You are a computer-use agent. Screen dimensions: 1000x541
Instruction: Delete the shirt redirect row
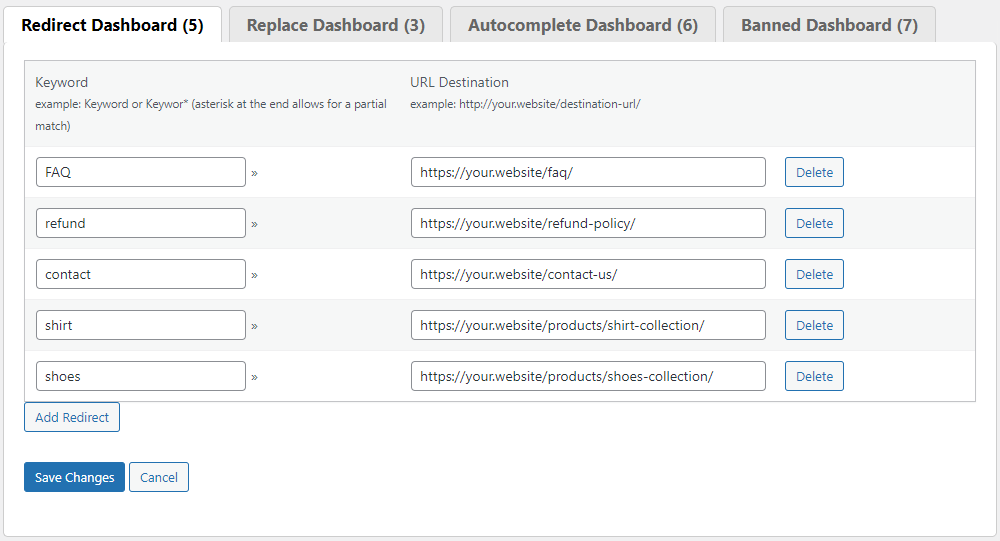click(x=814, y=325)
